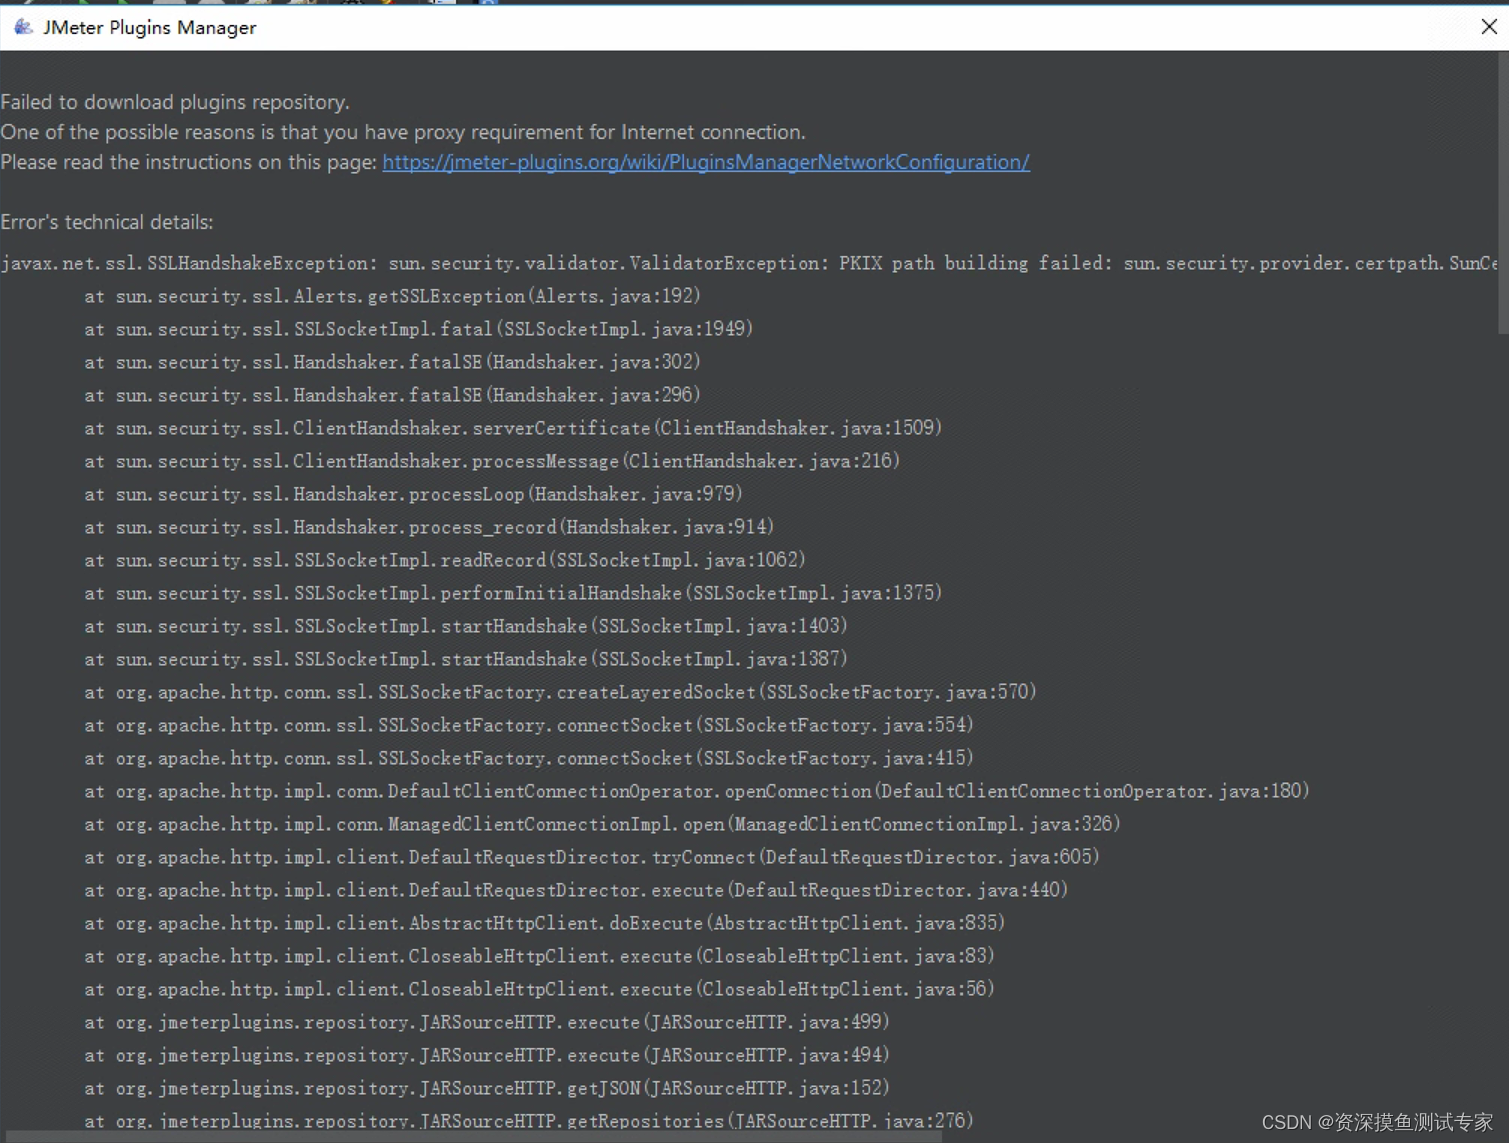
Task: Select the proxy requirement explanation sentence
Action: 403,132
